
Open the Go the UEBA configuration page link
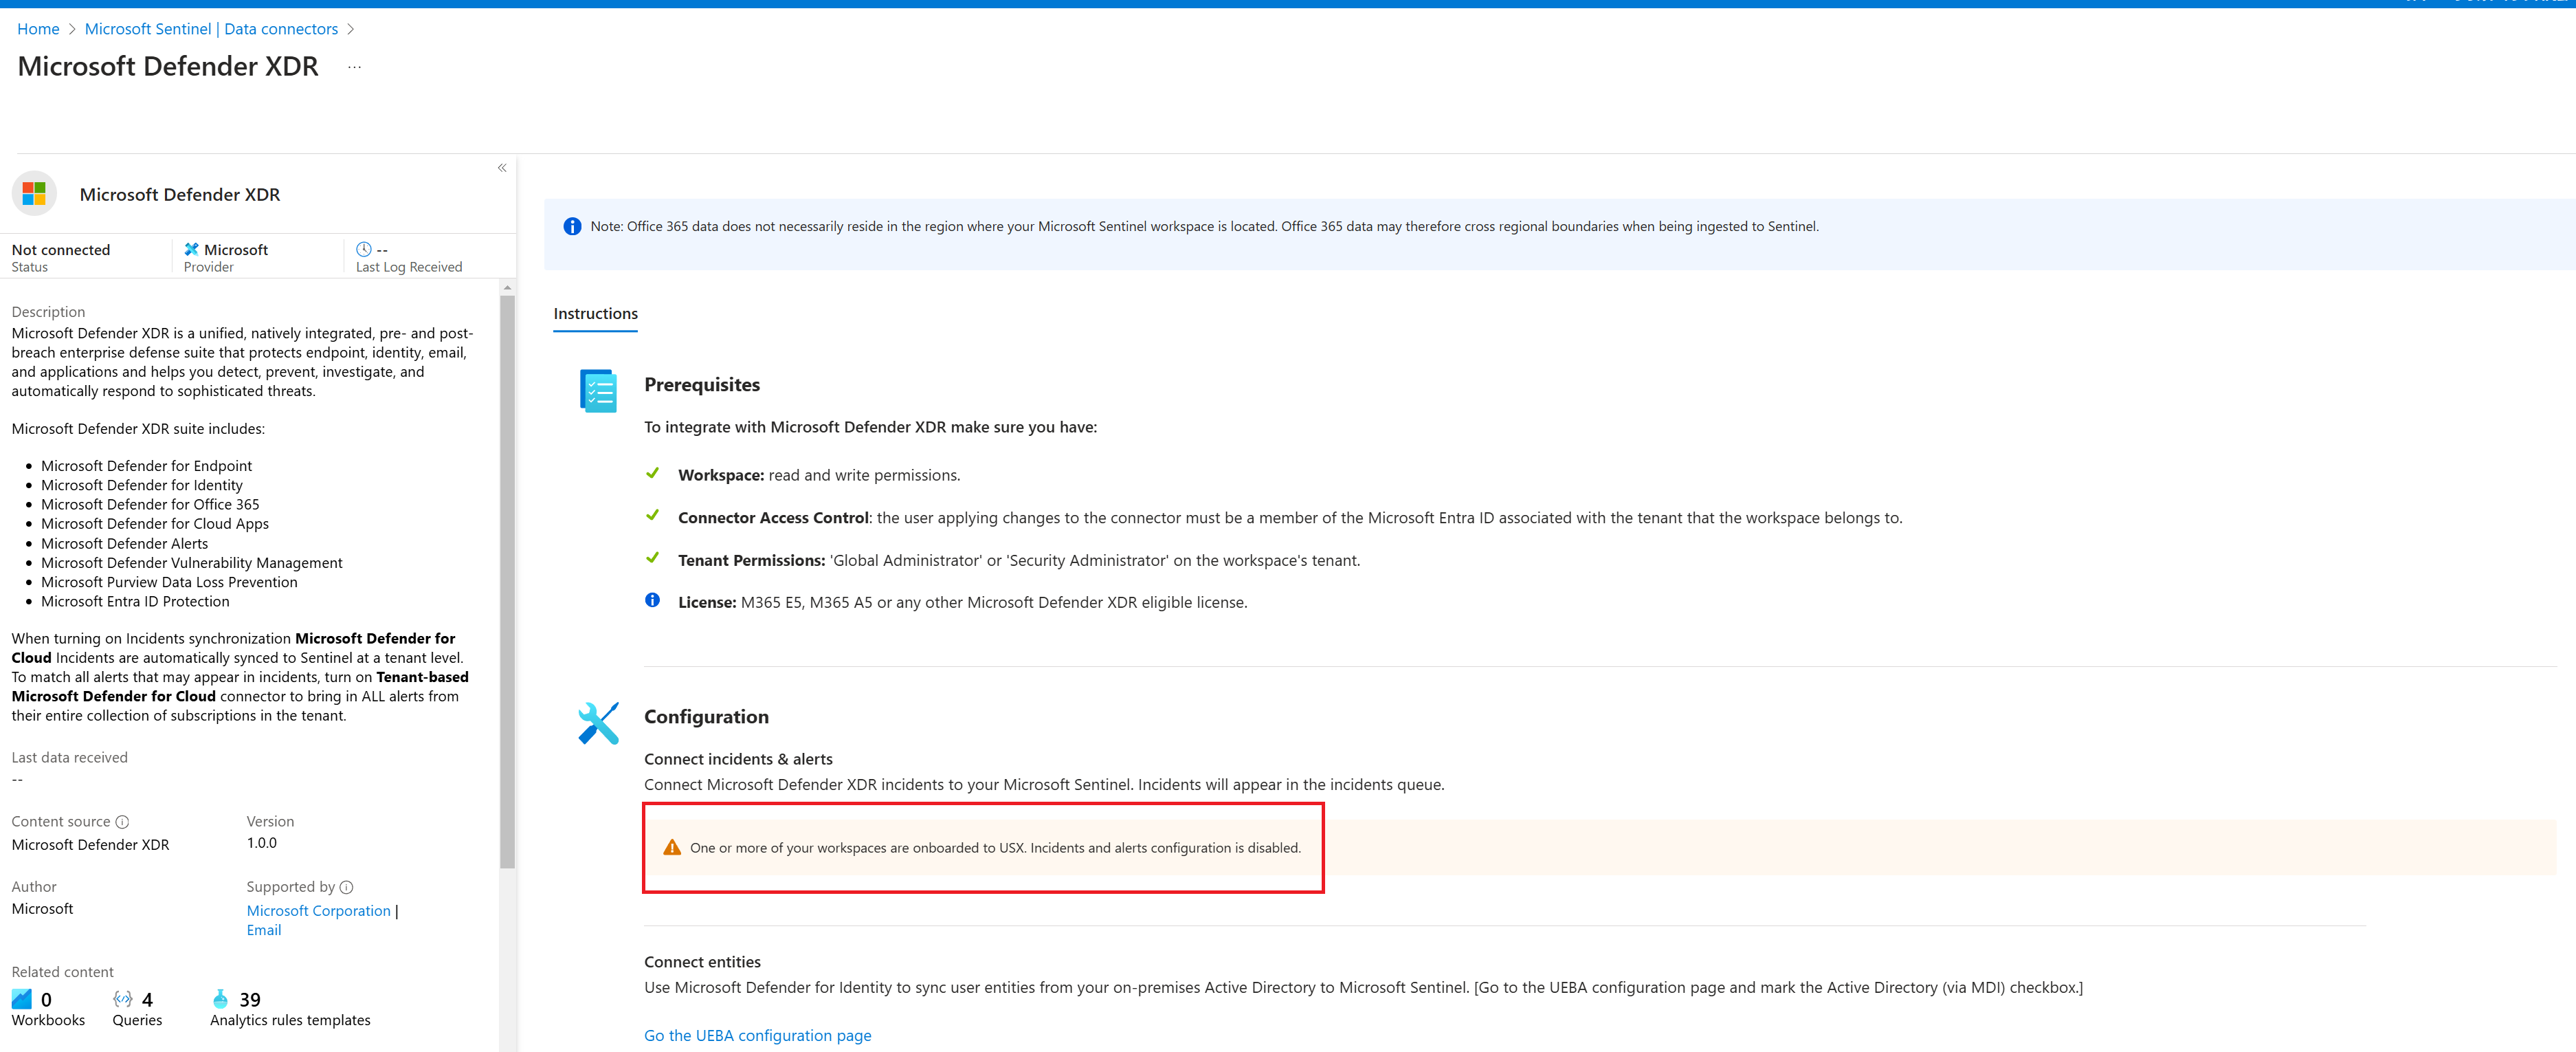point(757,1036)
